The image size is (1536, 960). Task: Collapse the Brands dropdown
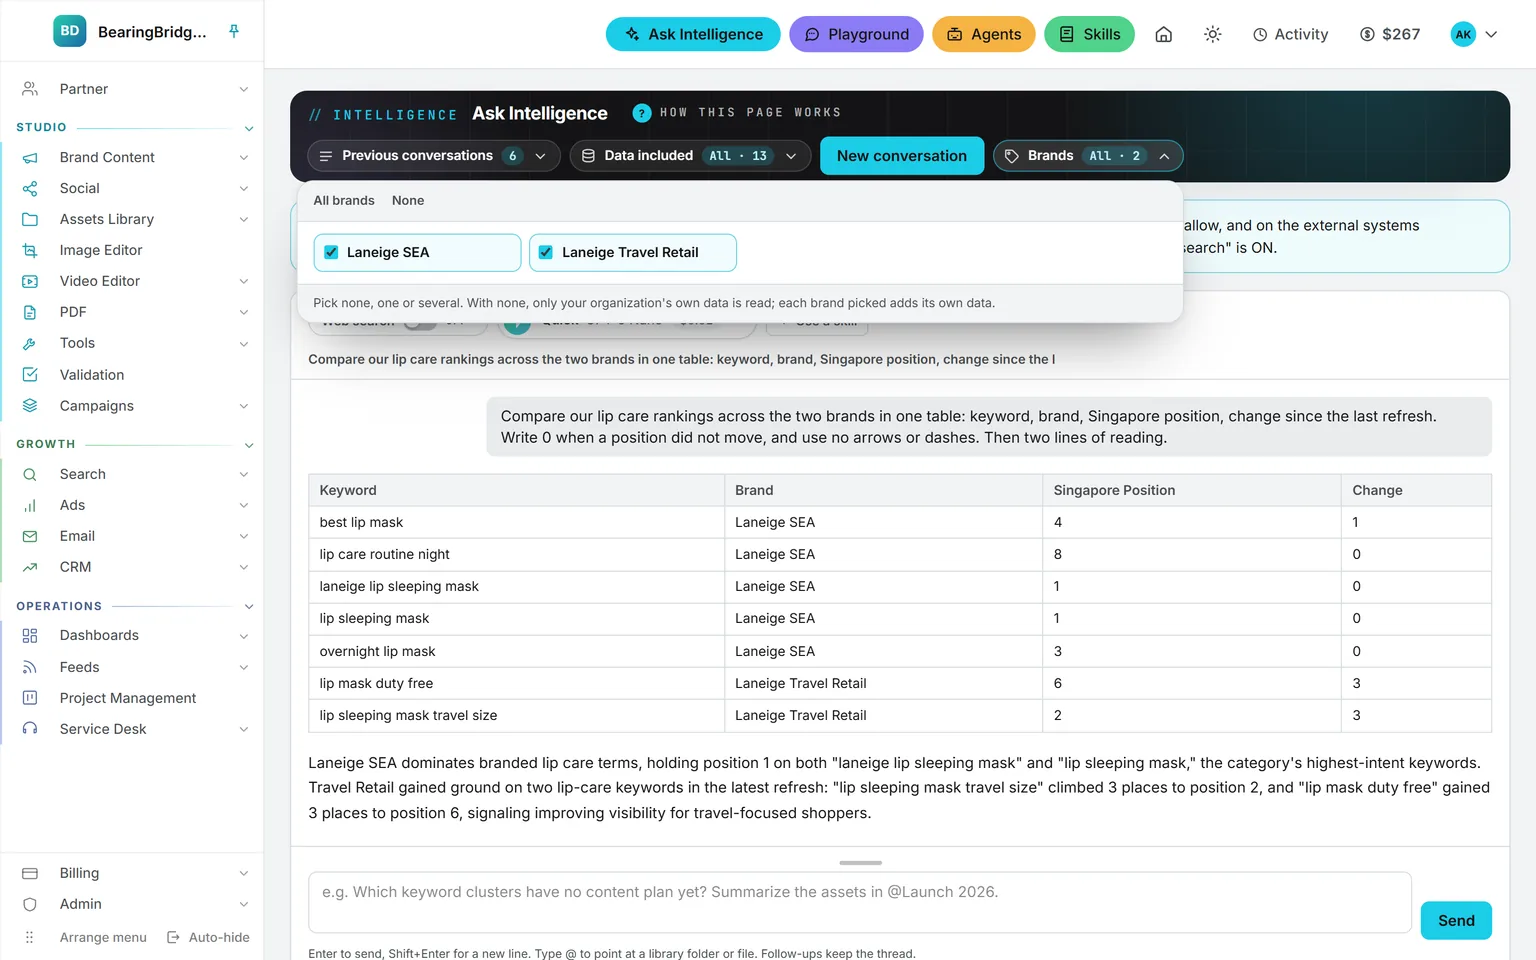point(1088,156)
